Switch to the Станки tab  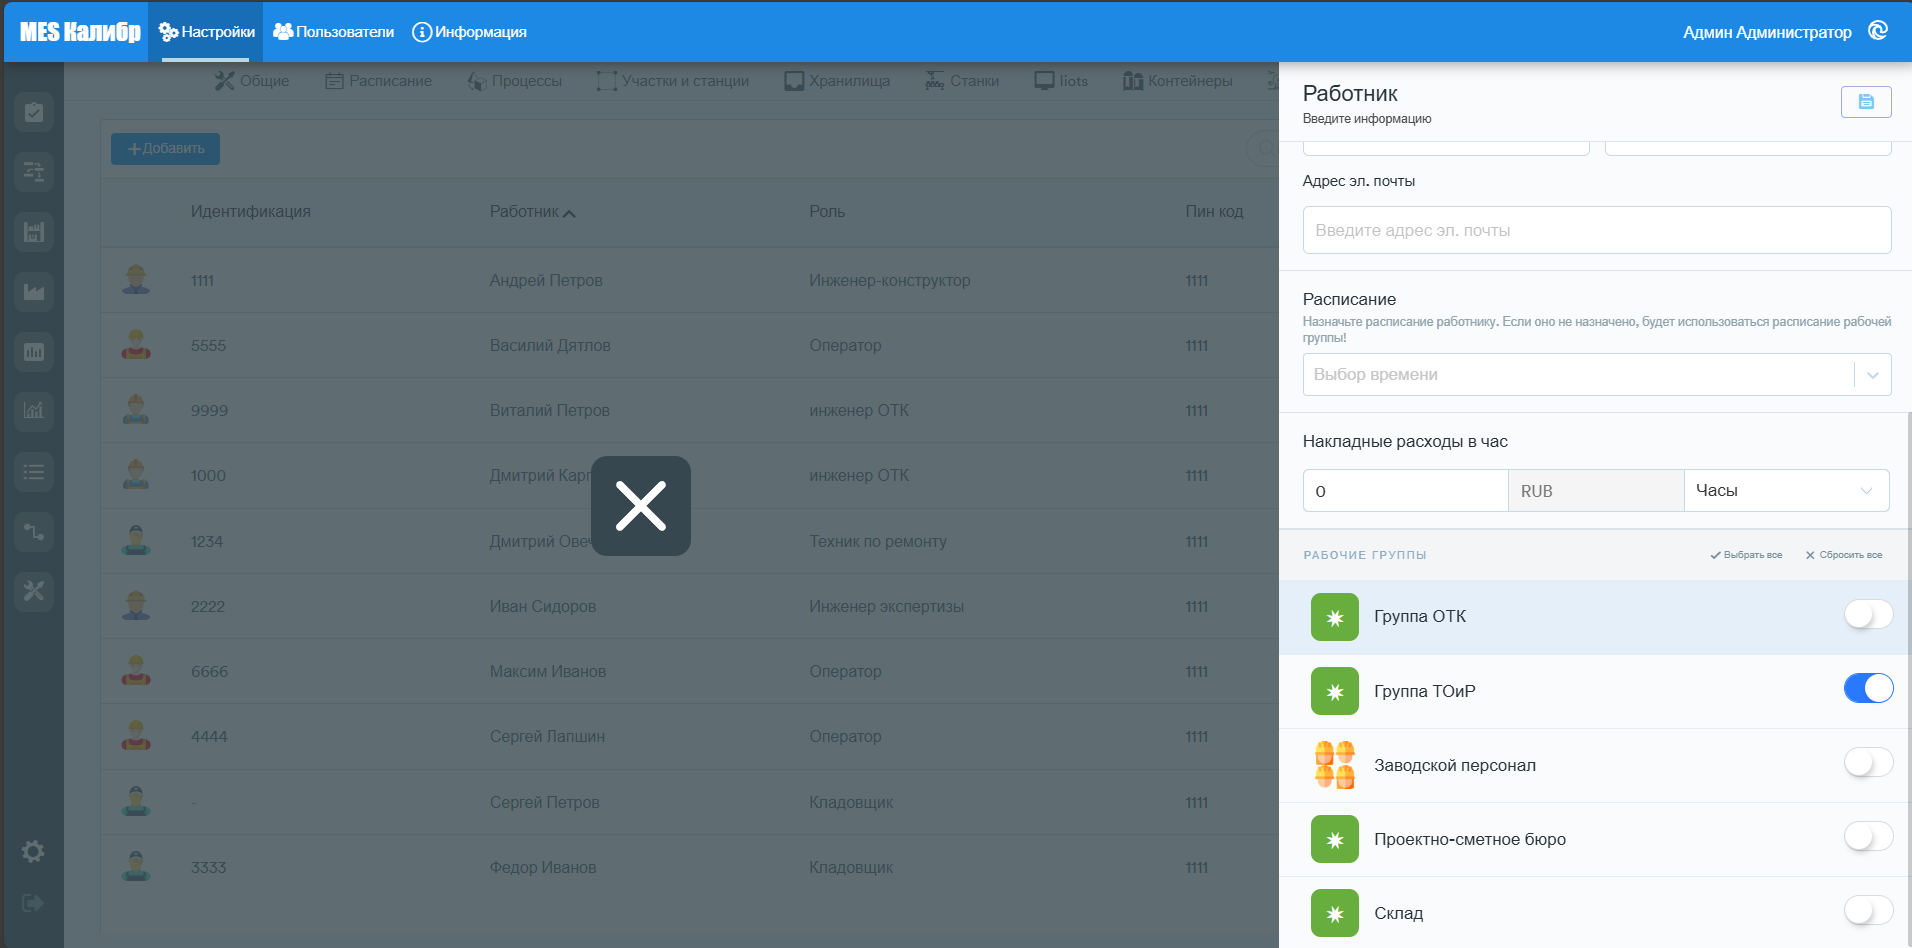coord(962,81)
